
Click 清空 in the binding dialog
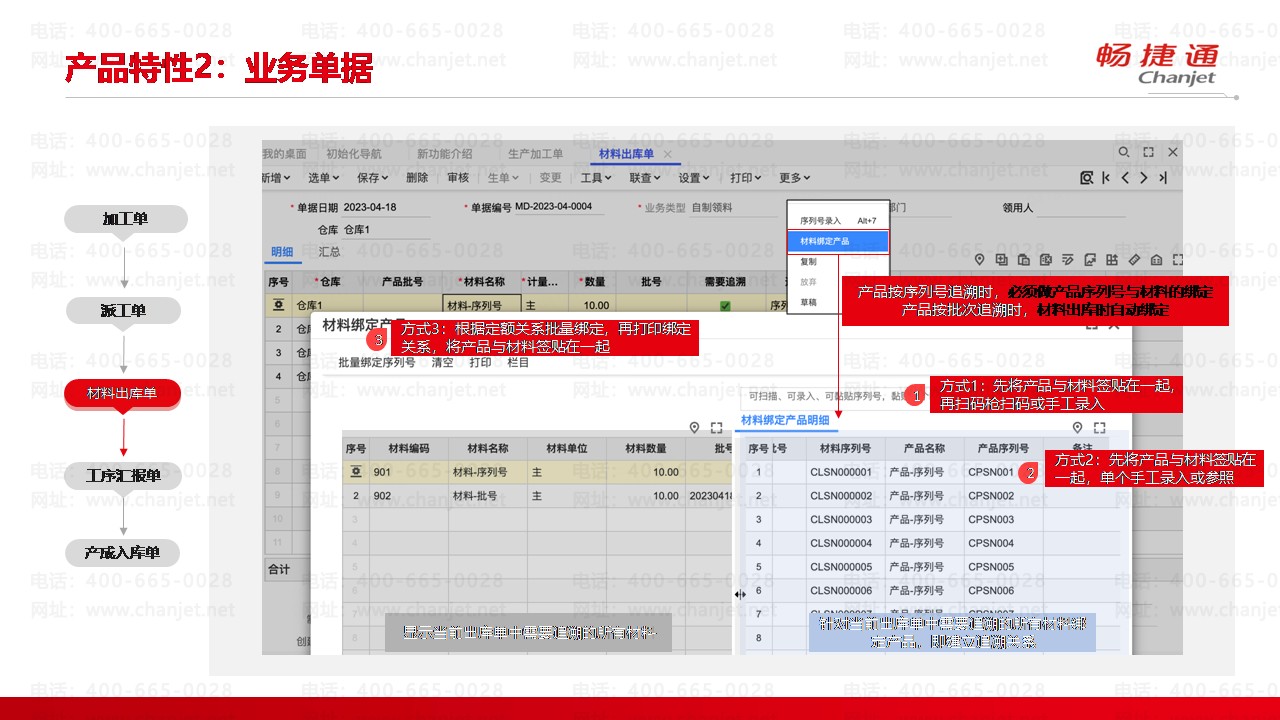point(443,363)
